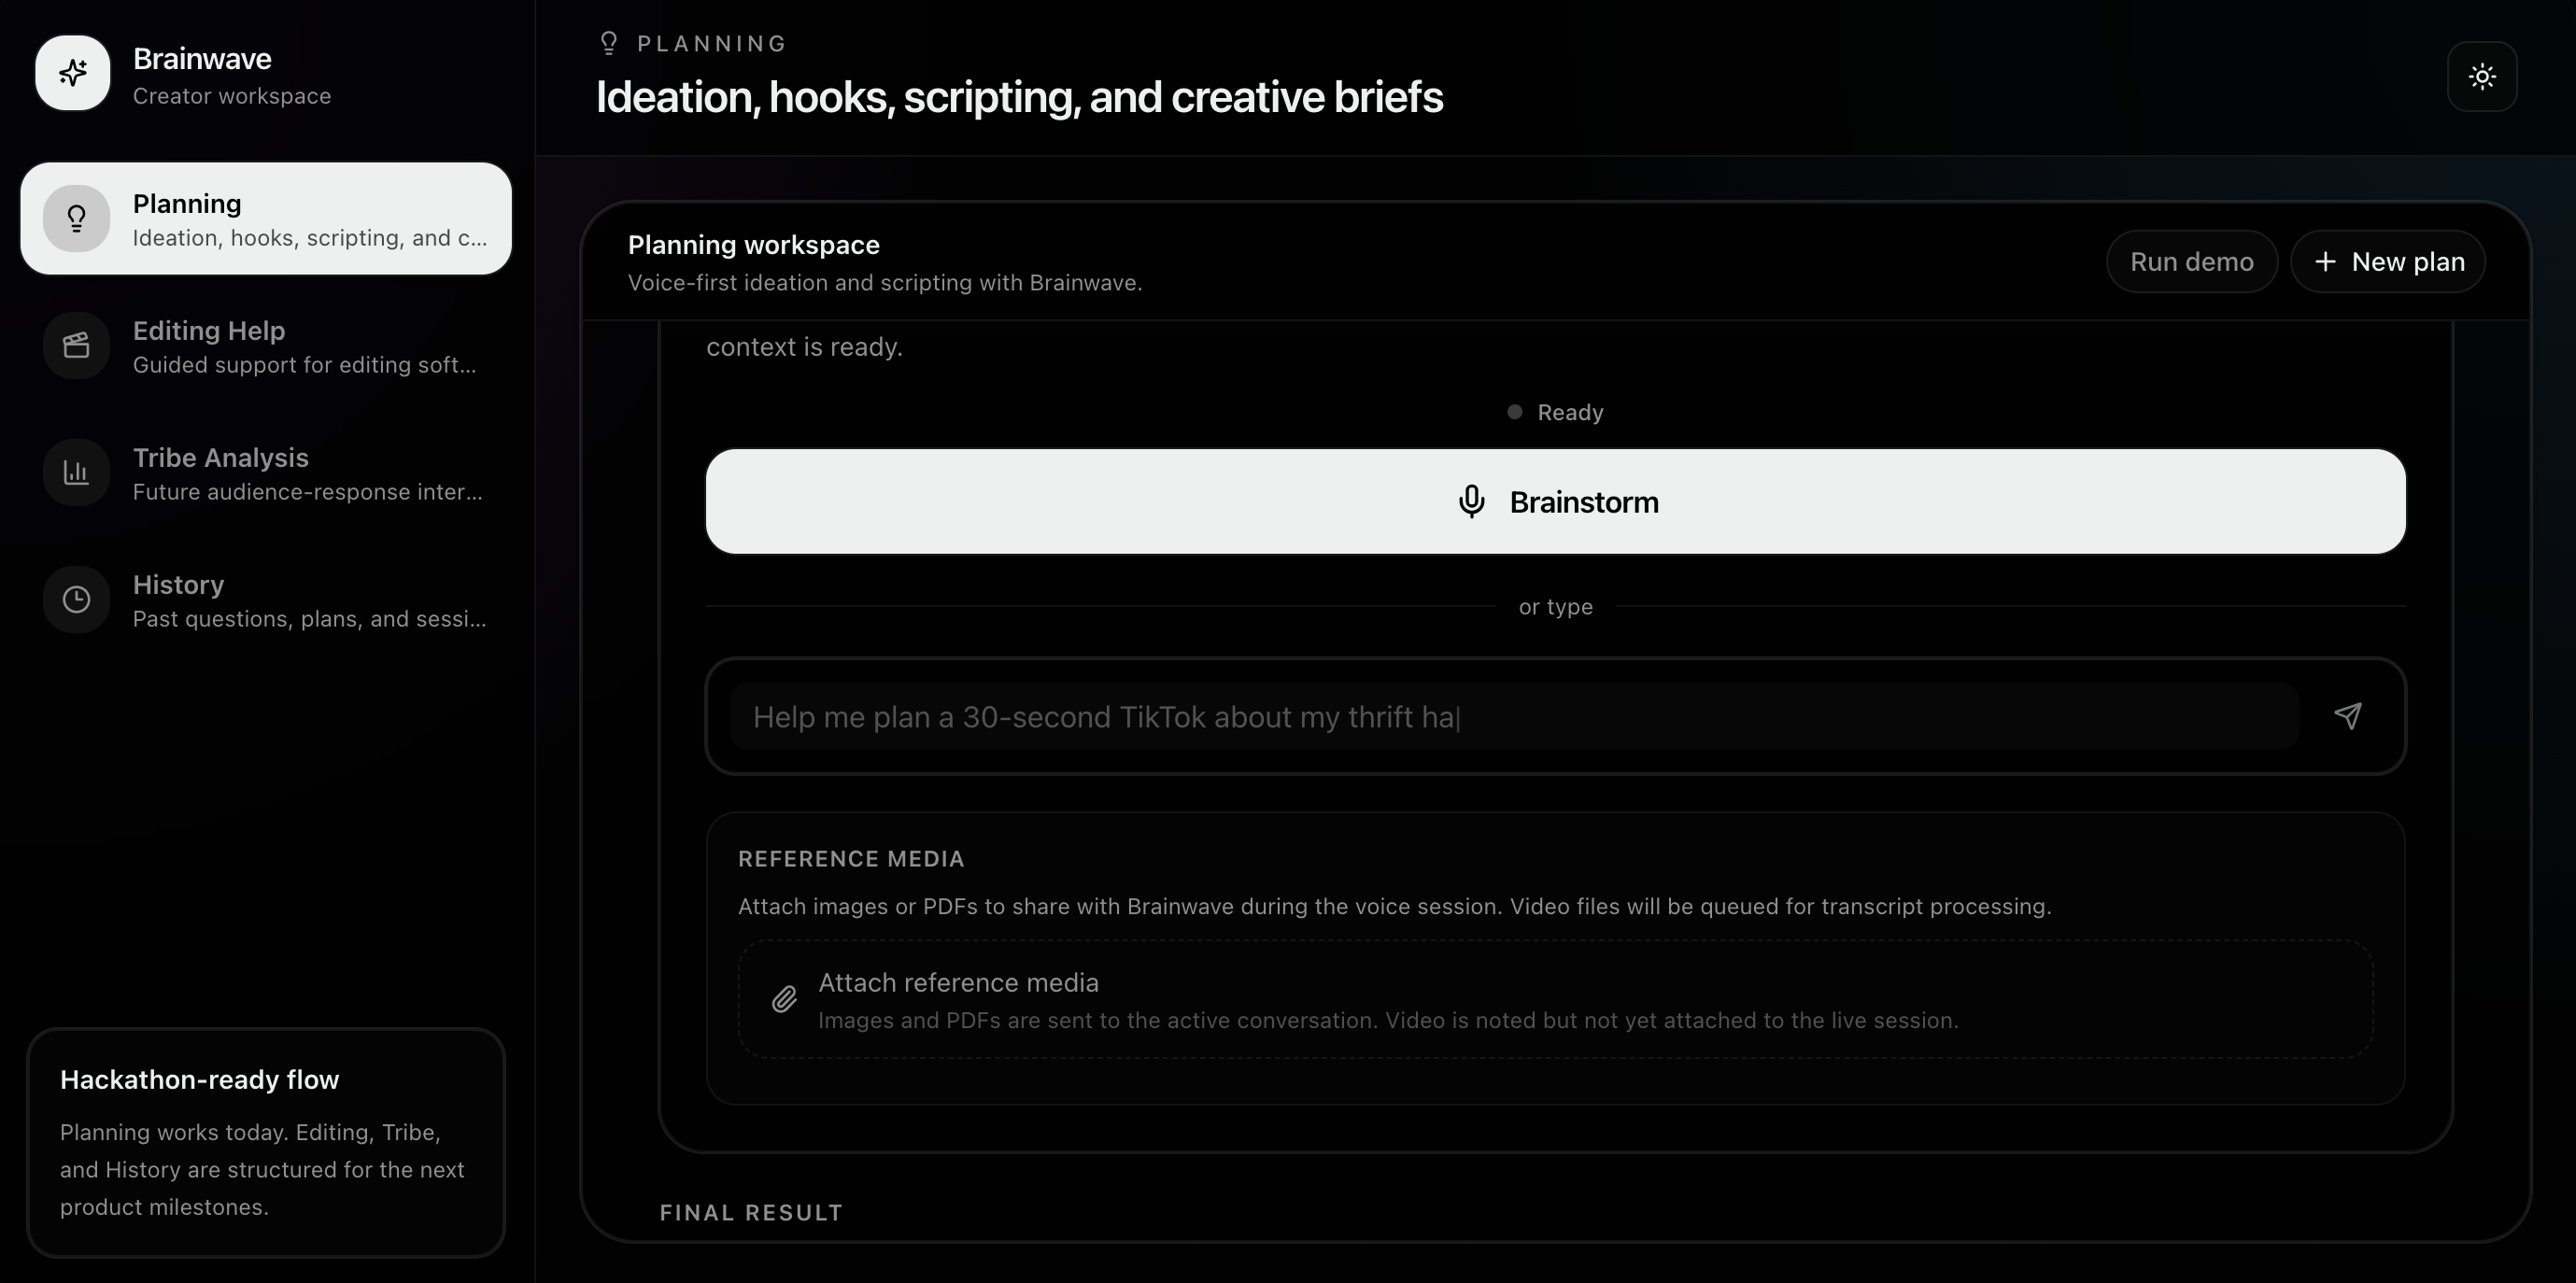Viewport: 2576px width, 1283px height.
Task: Click the History clock icon
Action: 76,600
